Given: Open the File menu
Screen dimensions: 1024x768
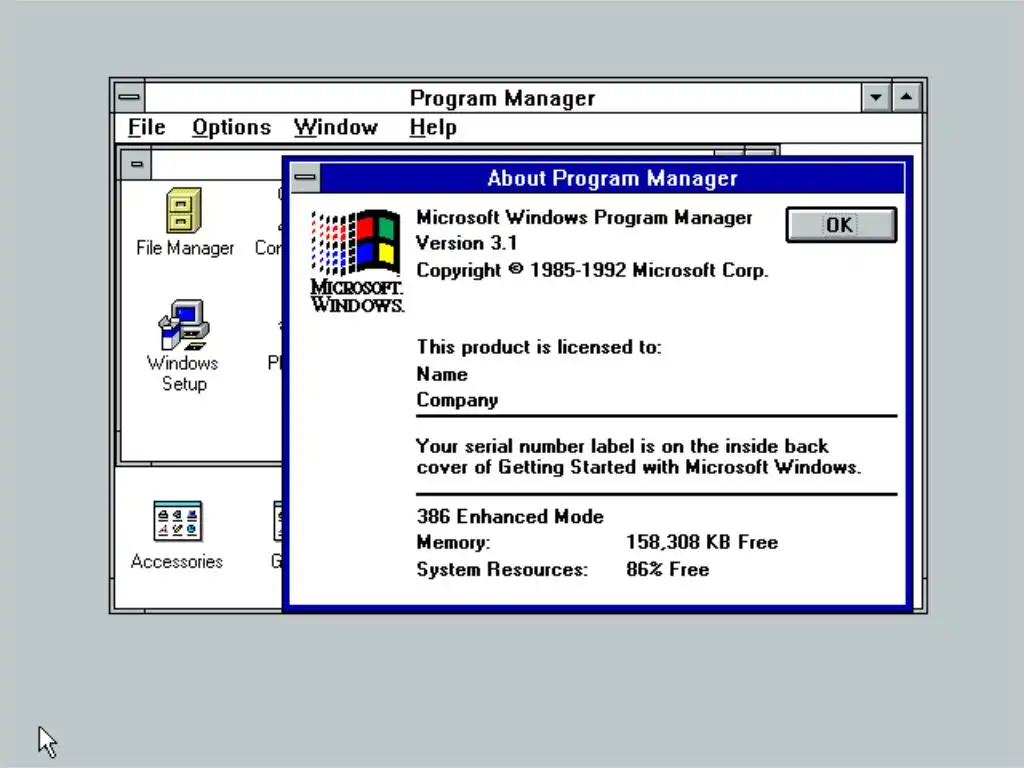Looking at the screenshot, I should [146, 127].
